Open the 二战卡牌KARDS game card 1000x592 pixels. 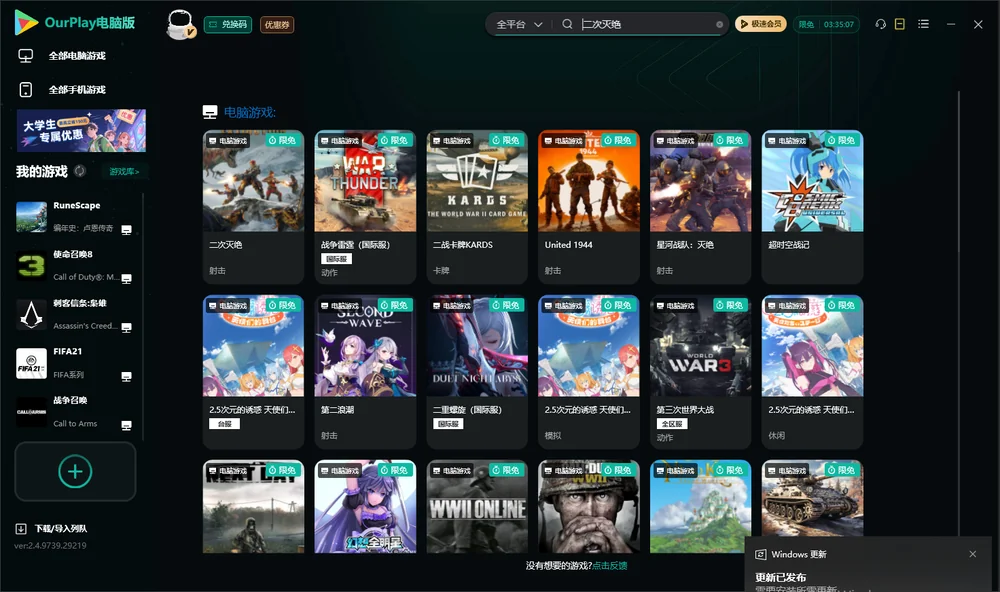(477, 207)
